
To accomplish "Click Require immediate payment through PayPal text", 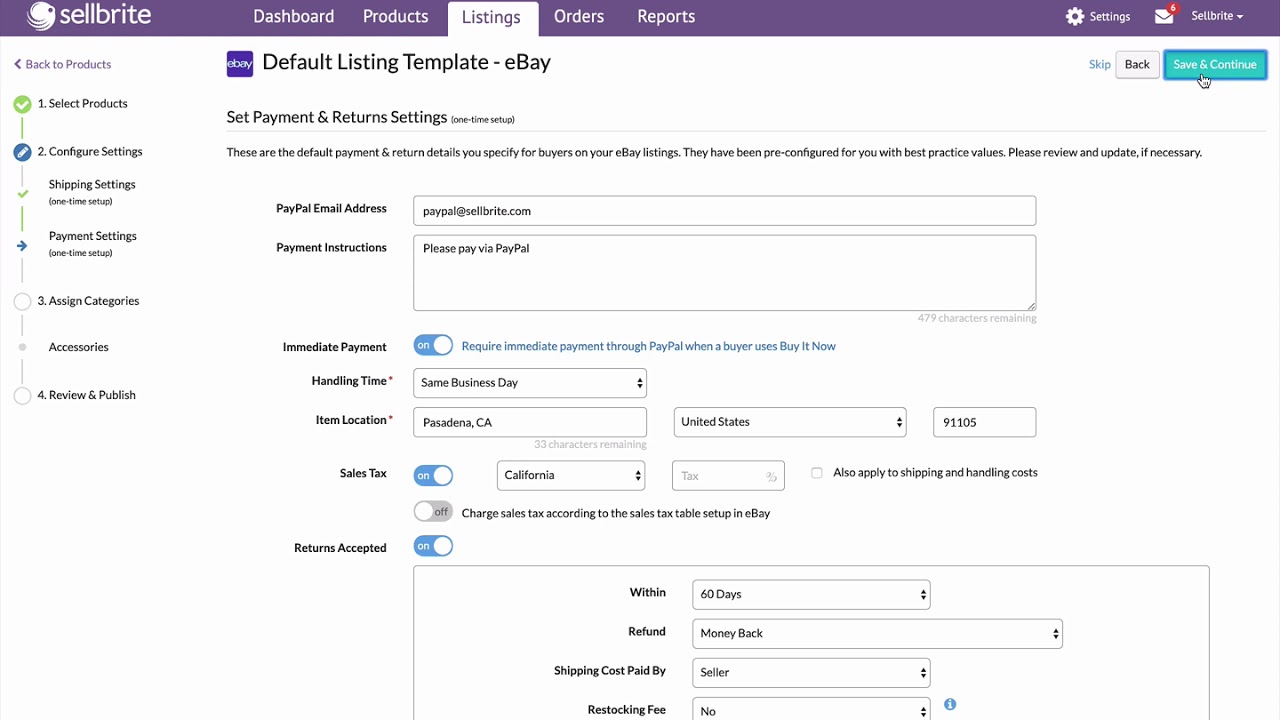I will (x=648, y=346).
